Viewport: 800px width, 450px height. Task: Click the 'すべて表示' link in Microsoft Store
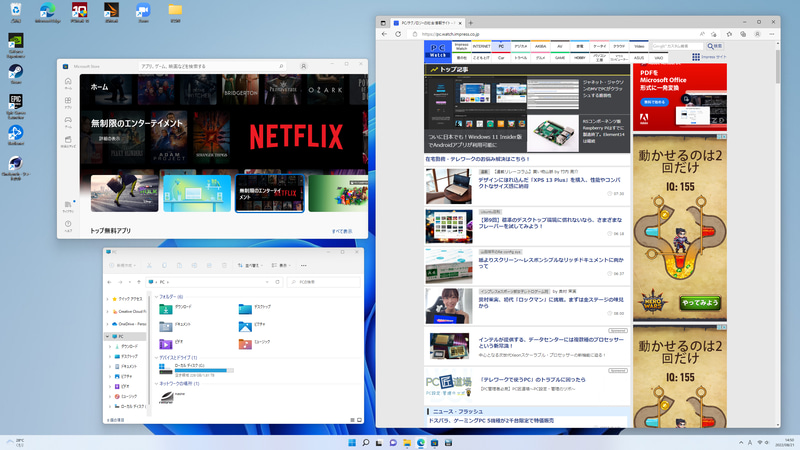pyautogui.click(x=342, y=231)
